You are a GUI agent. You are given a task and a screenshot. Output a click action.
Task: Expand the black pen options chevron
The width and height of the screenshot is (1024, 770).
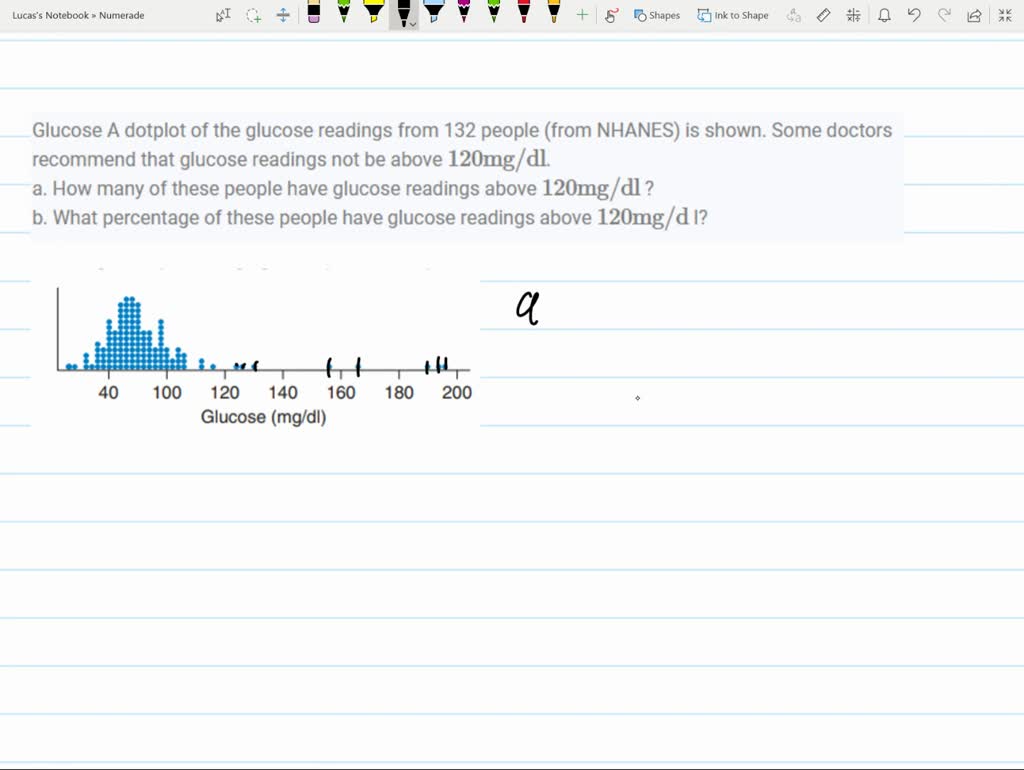[412, 23]
